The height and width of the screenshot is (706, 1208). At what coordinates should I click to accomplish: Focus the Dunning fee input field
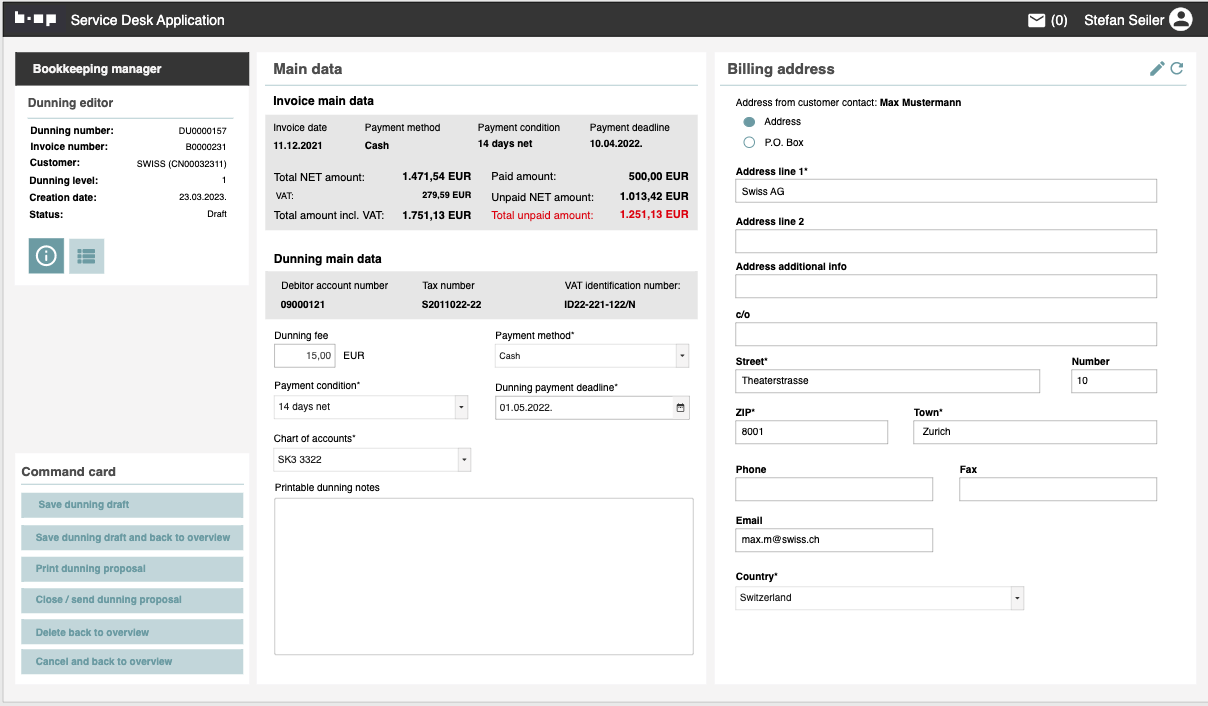(305, 356)
